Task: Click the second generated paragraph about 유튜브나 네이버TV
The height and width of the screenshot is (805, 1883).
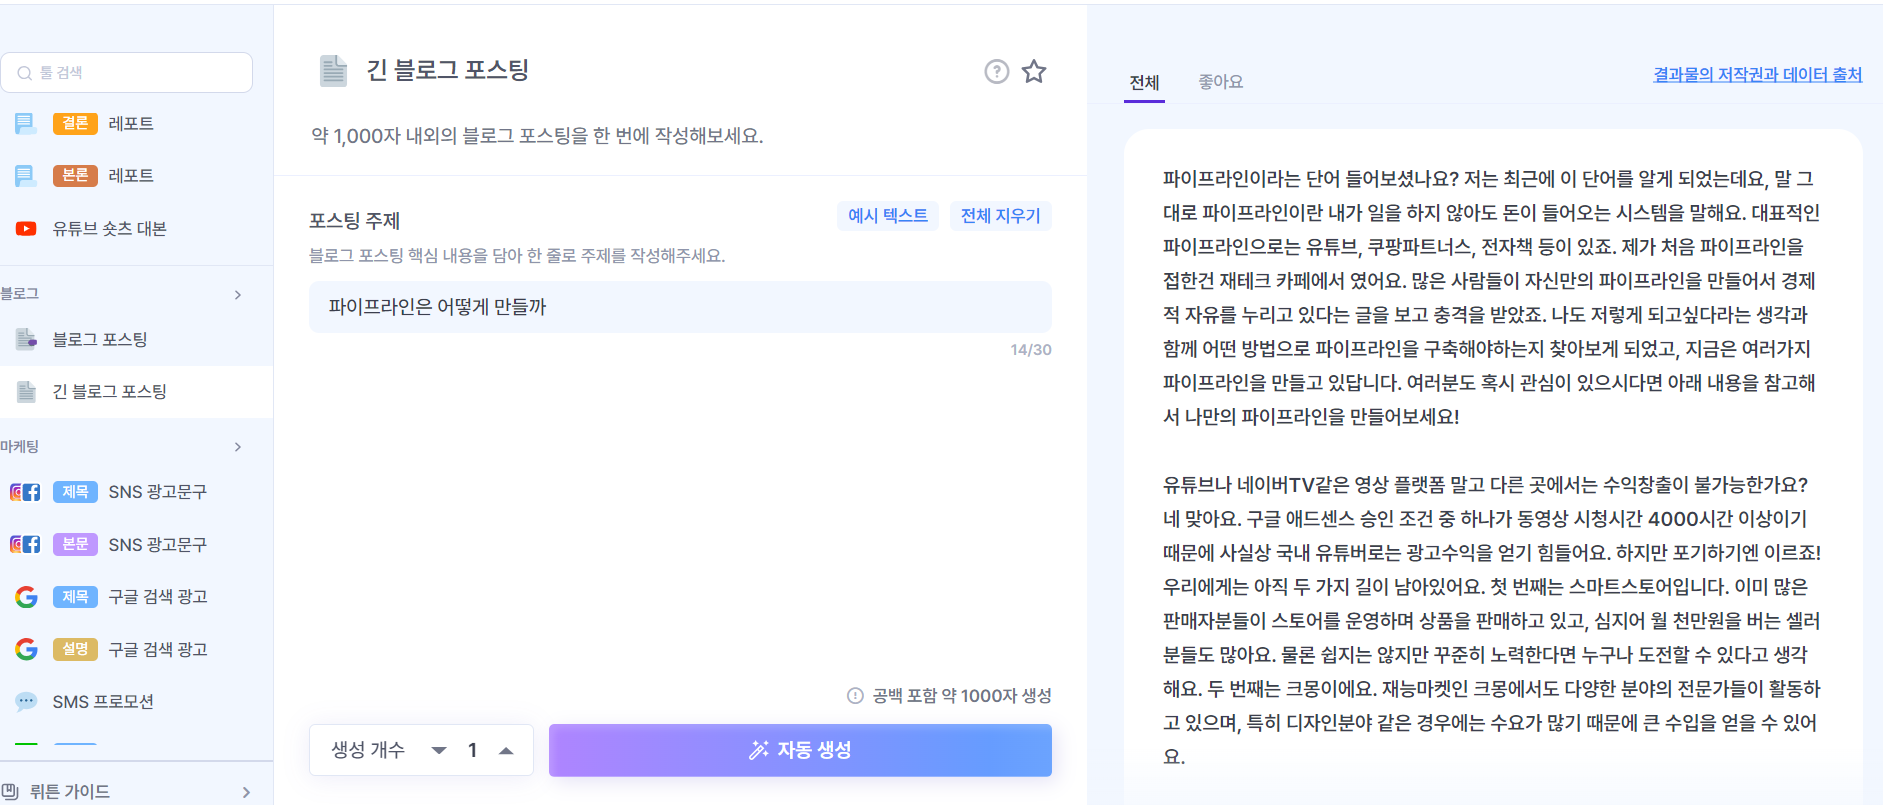Action: 1491,621
